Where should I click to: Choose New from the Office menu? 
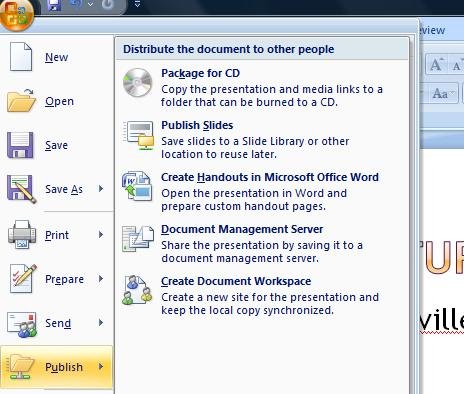[x=57, y=57]
